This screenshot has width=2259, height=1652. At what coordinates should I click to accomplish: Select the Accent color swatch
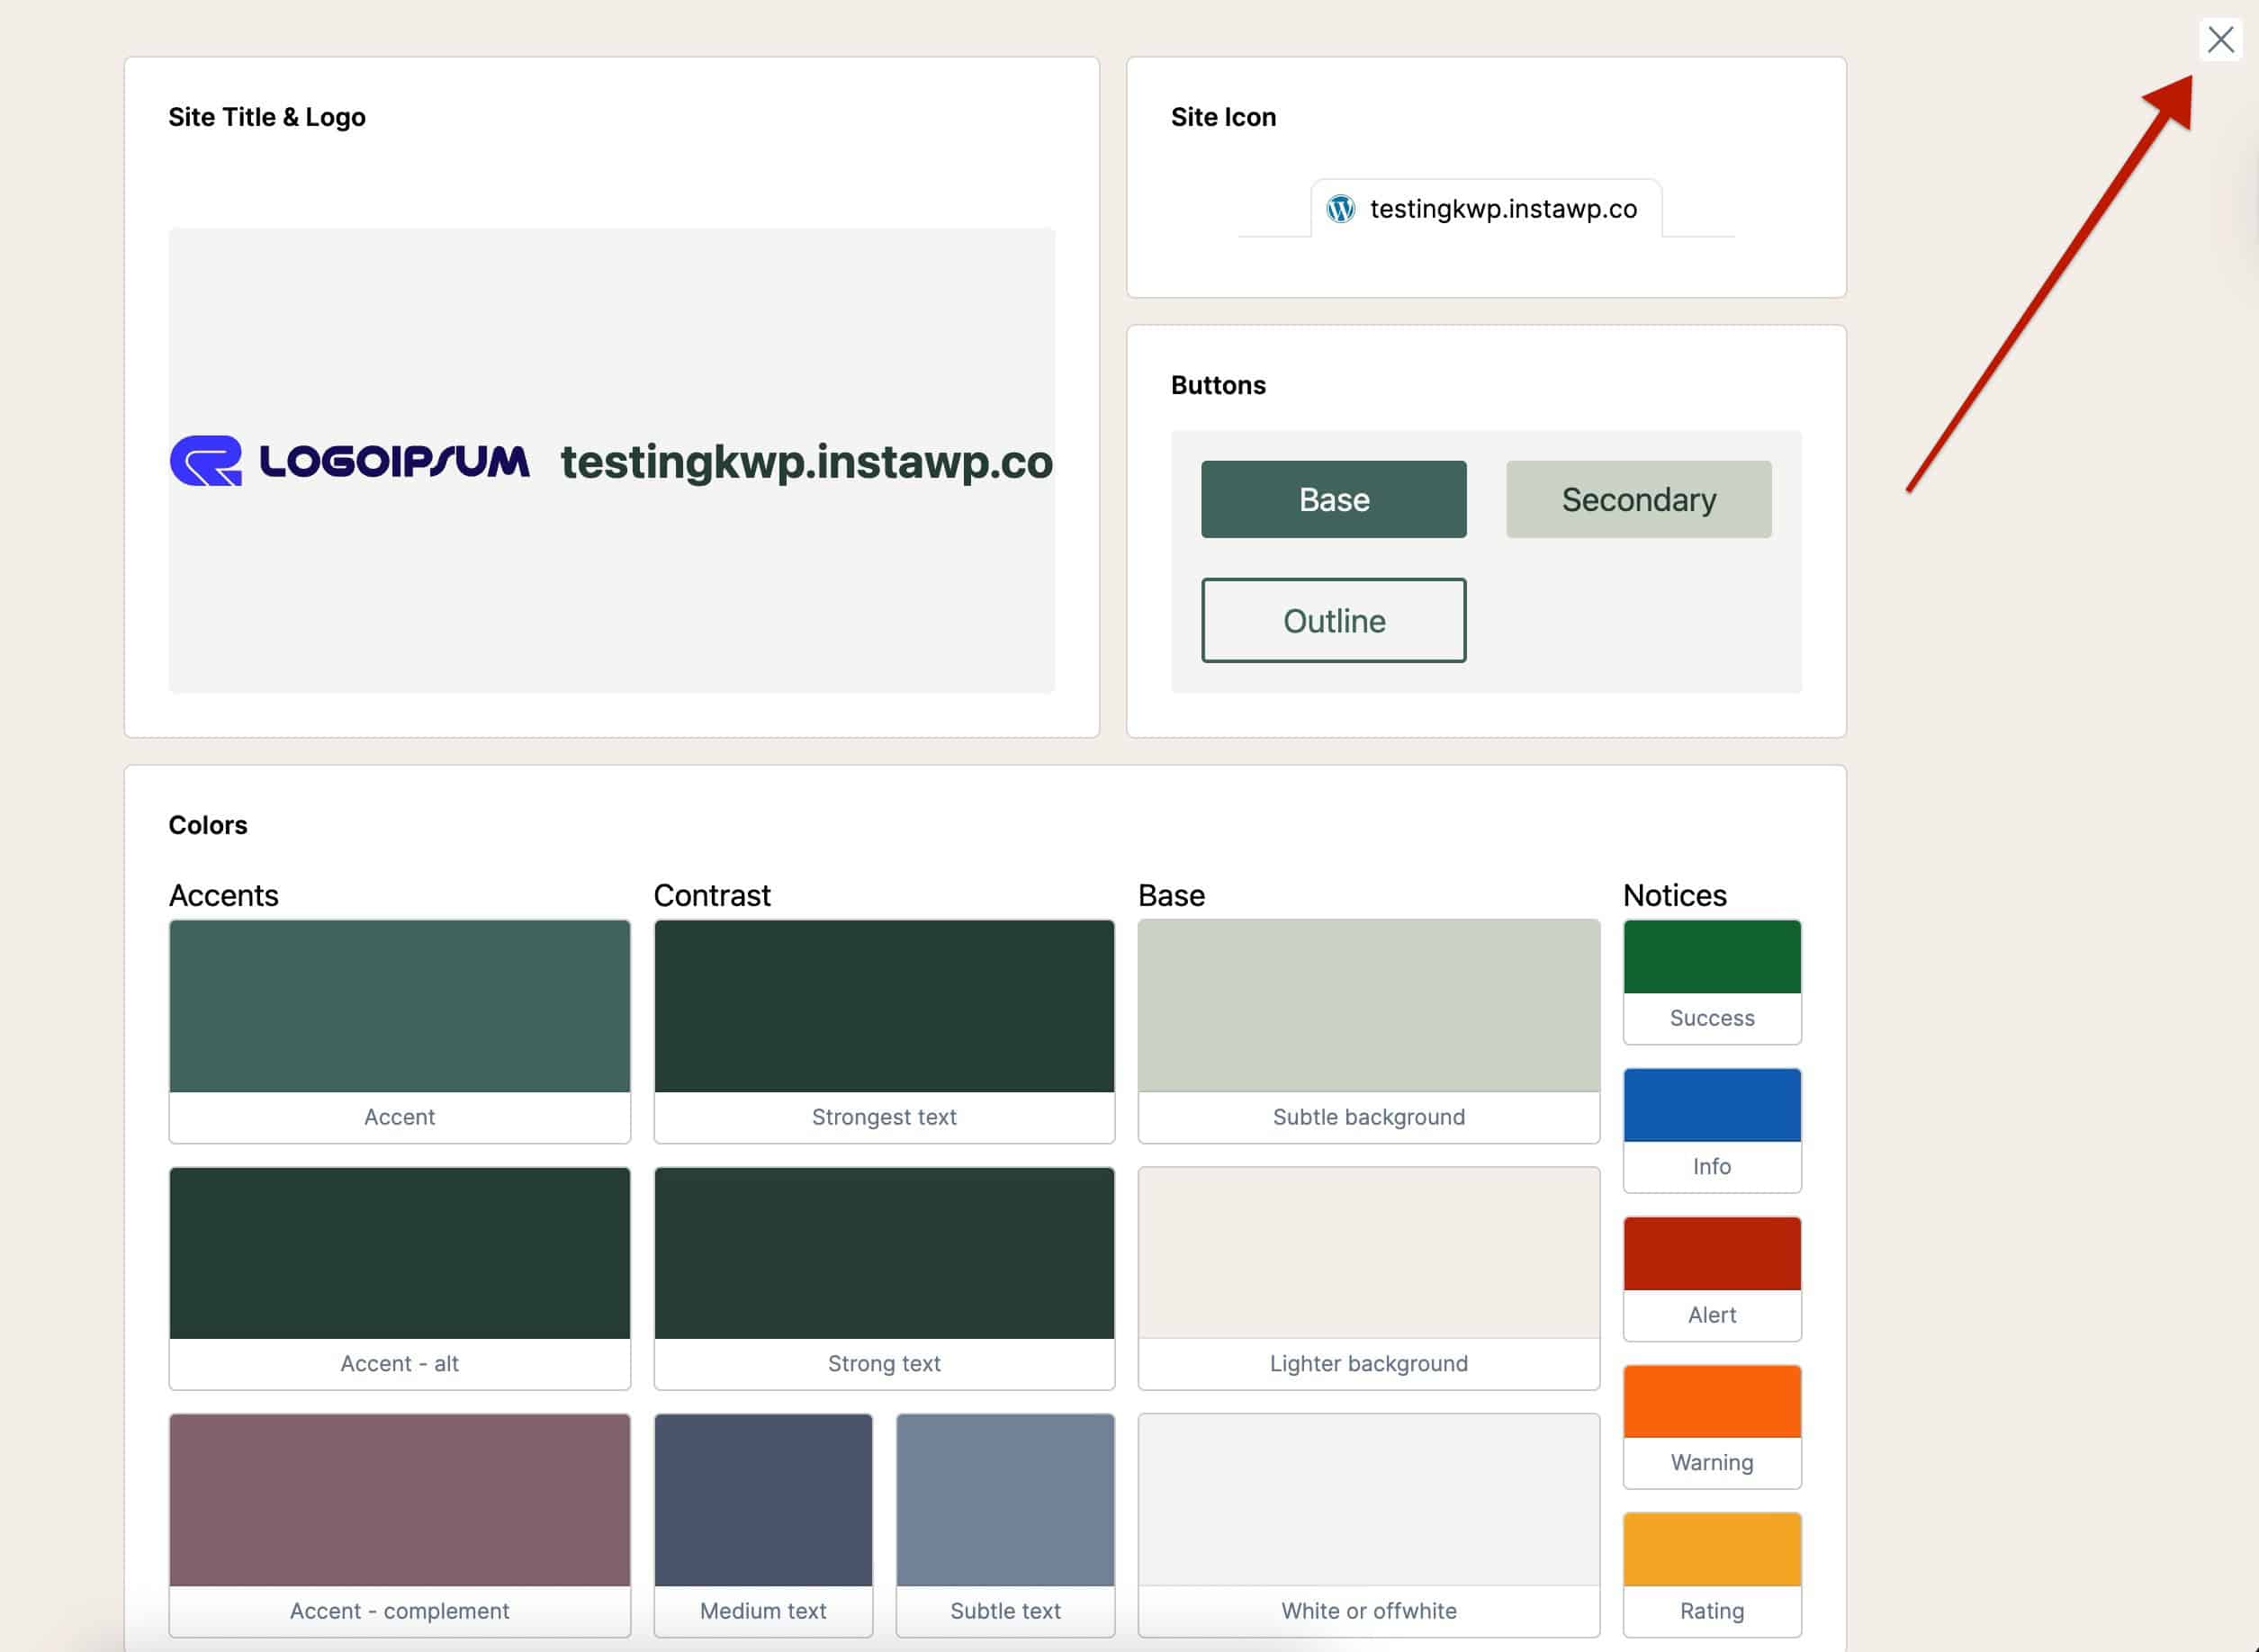point(399,1005)
